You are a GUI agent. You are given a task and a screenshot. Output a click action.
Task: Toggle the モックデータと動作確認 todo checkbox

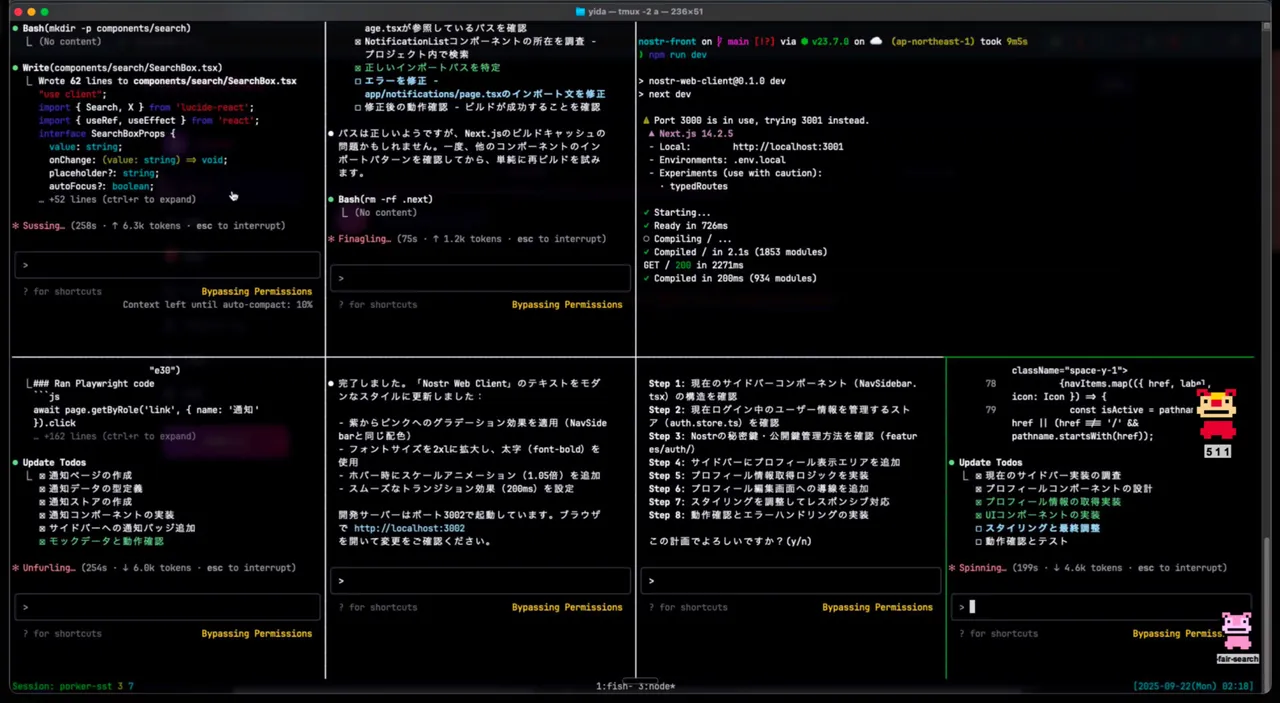click(42, 541)
